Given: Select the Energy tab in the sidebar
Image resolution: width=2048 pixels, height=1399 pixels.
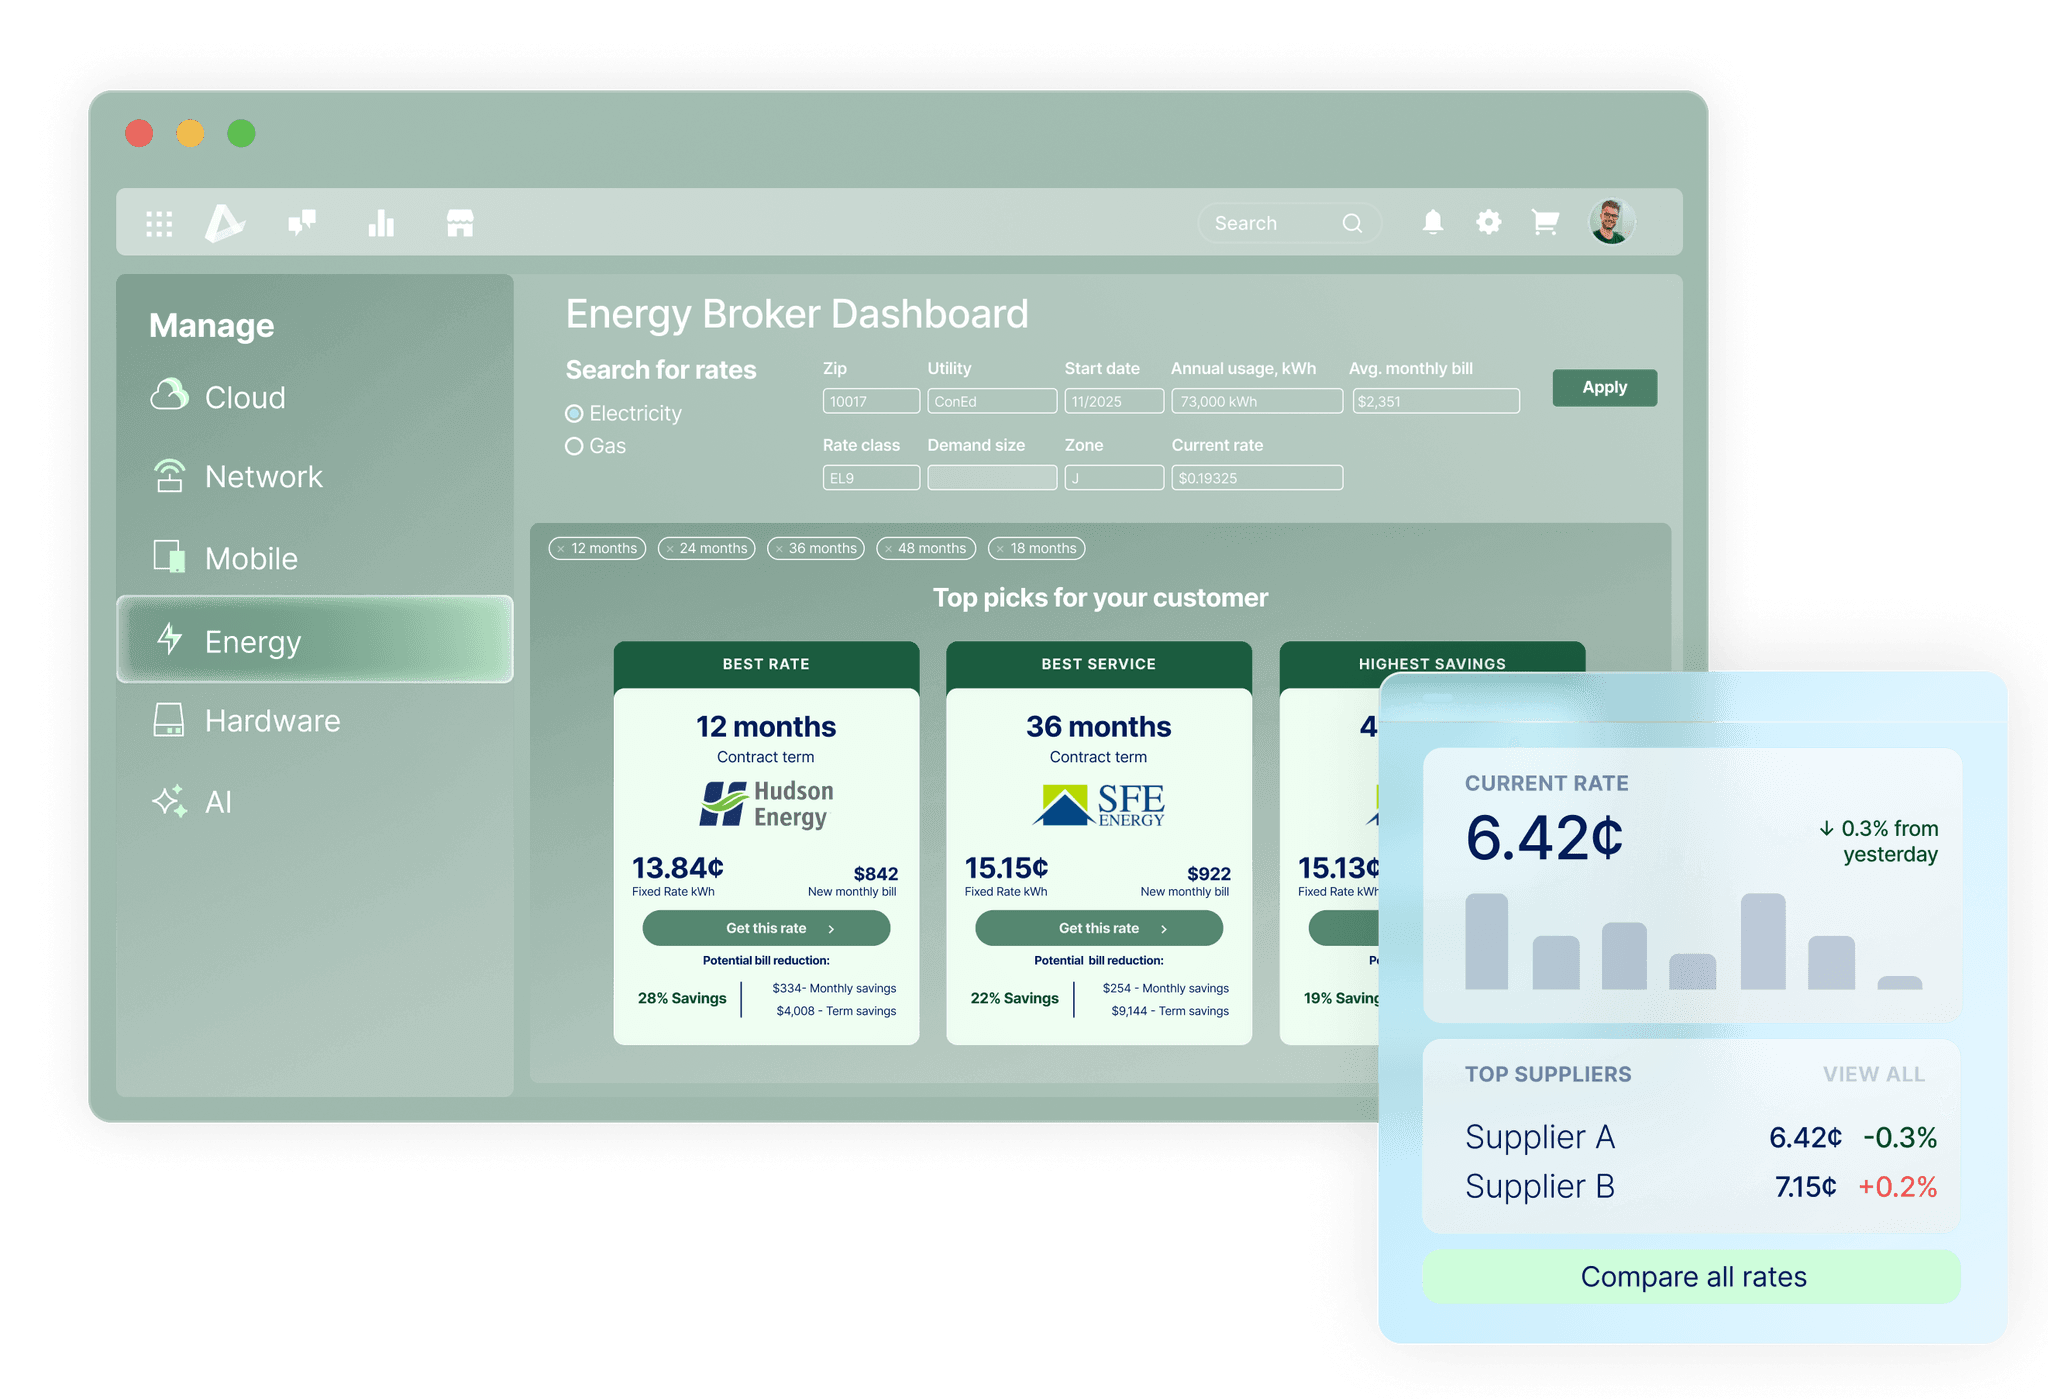Looking at the screenshot, I should (252, 641).
